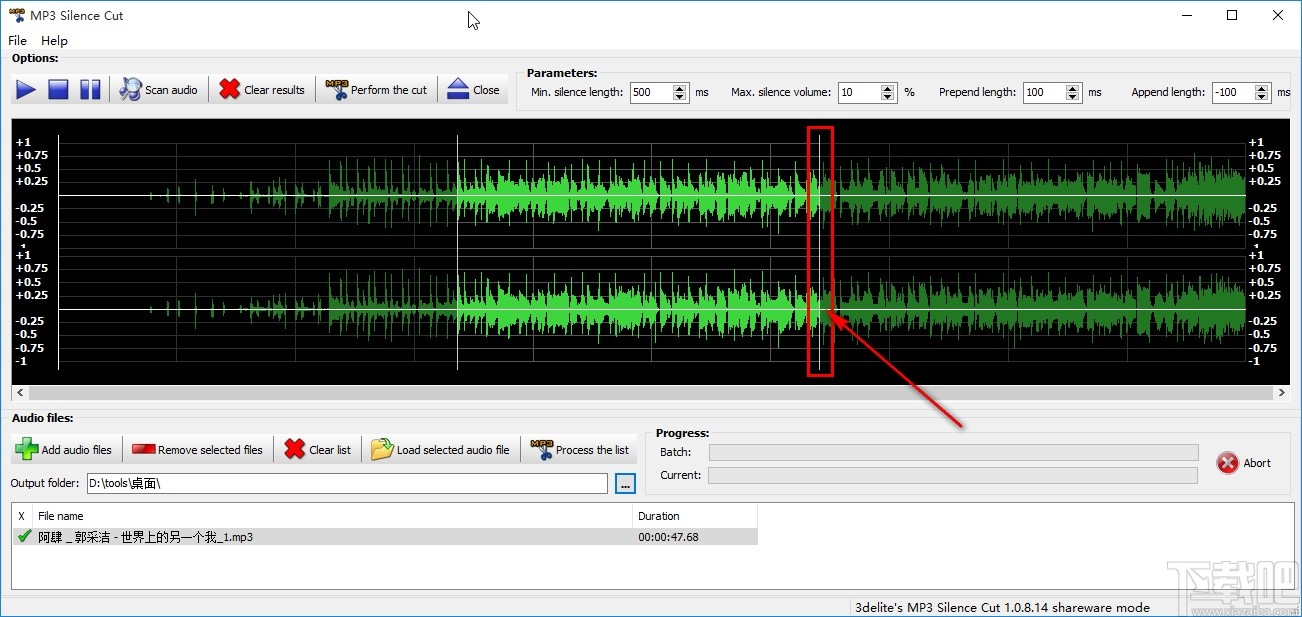Click the Batch progress bar
The image size is (1302, 617).
[x=953, y=452]
